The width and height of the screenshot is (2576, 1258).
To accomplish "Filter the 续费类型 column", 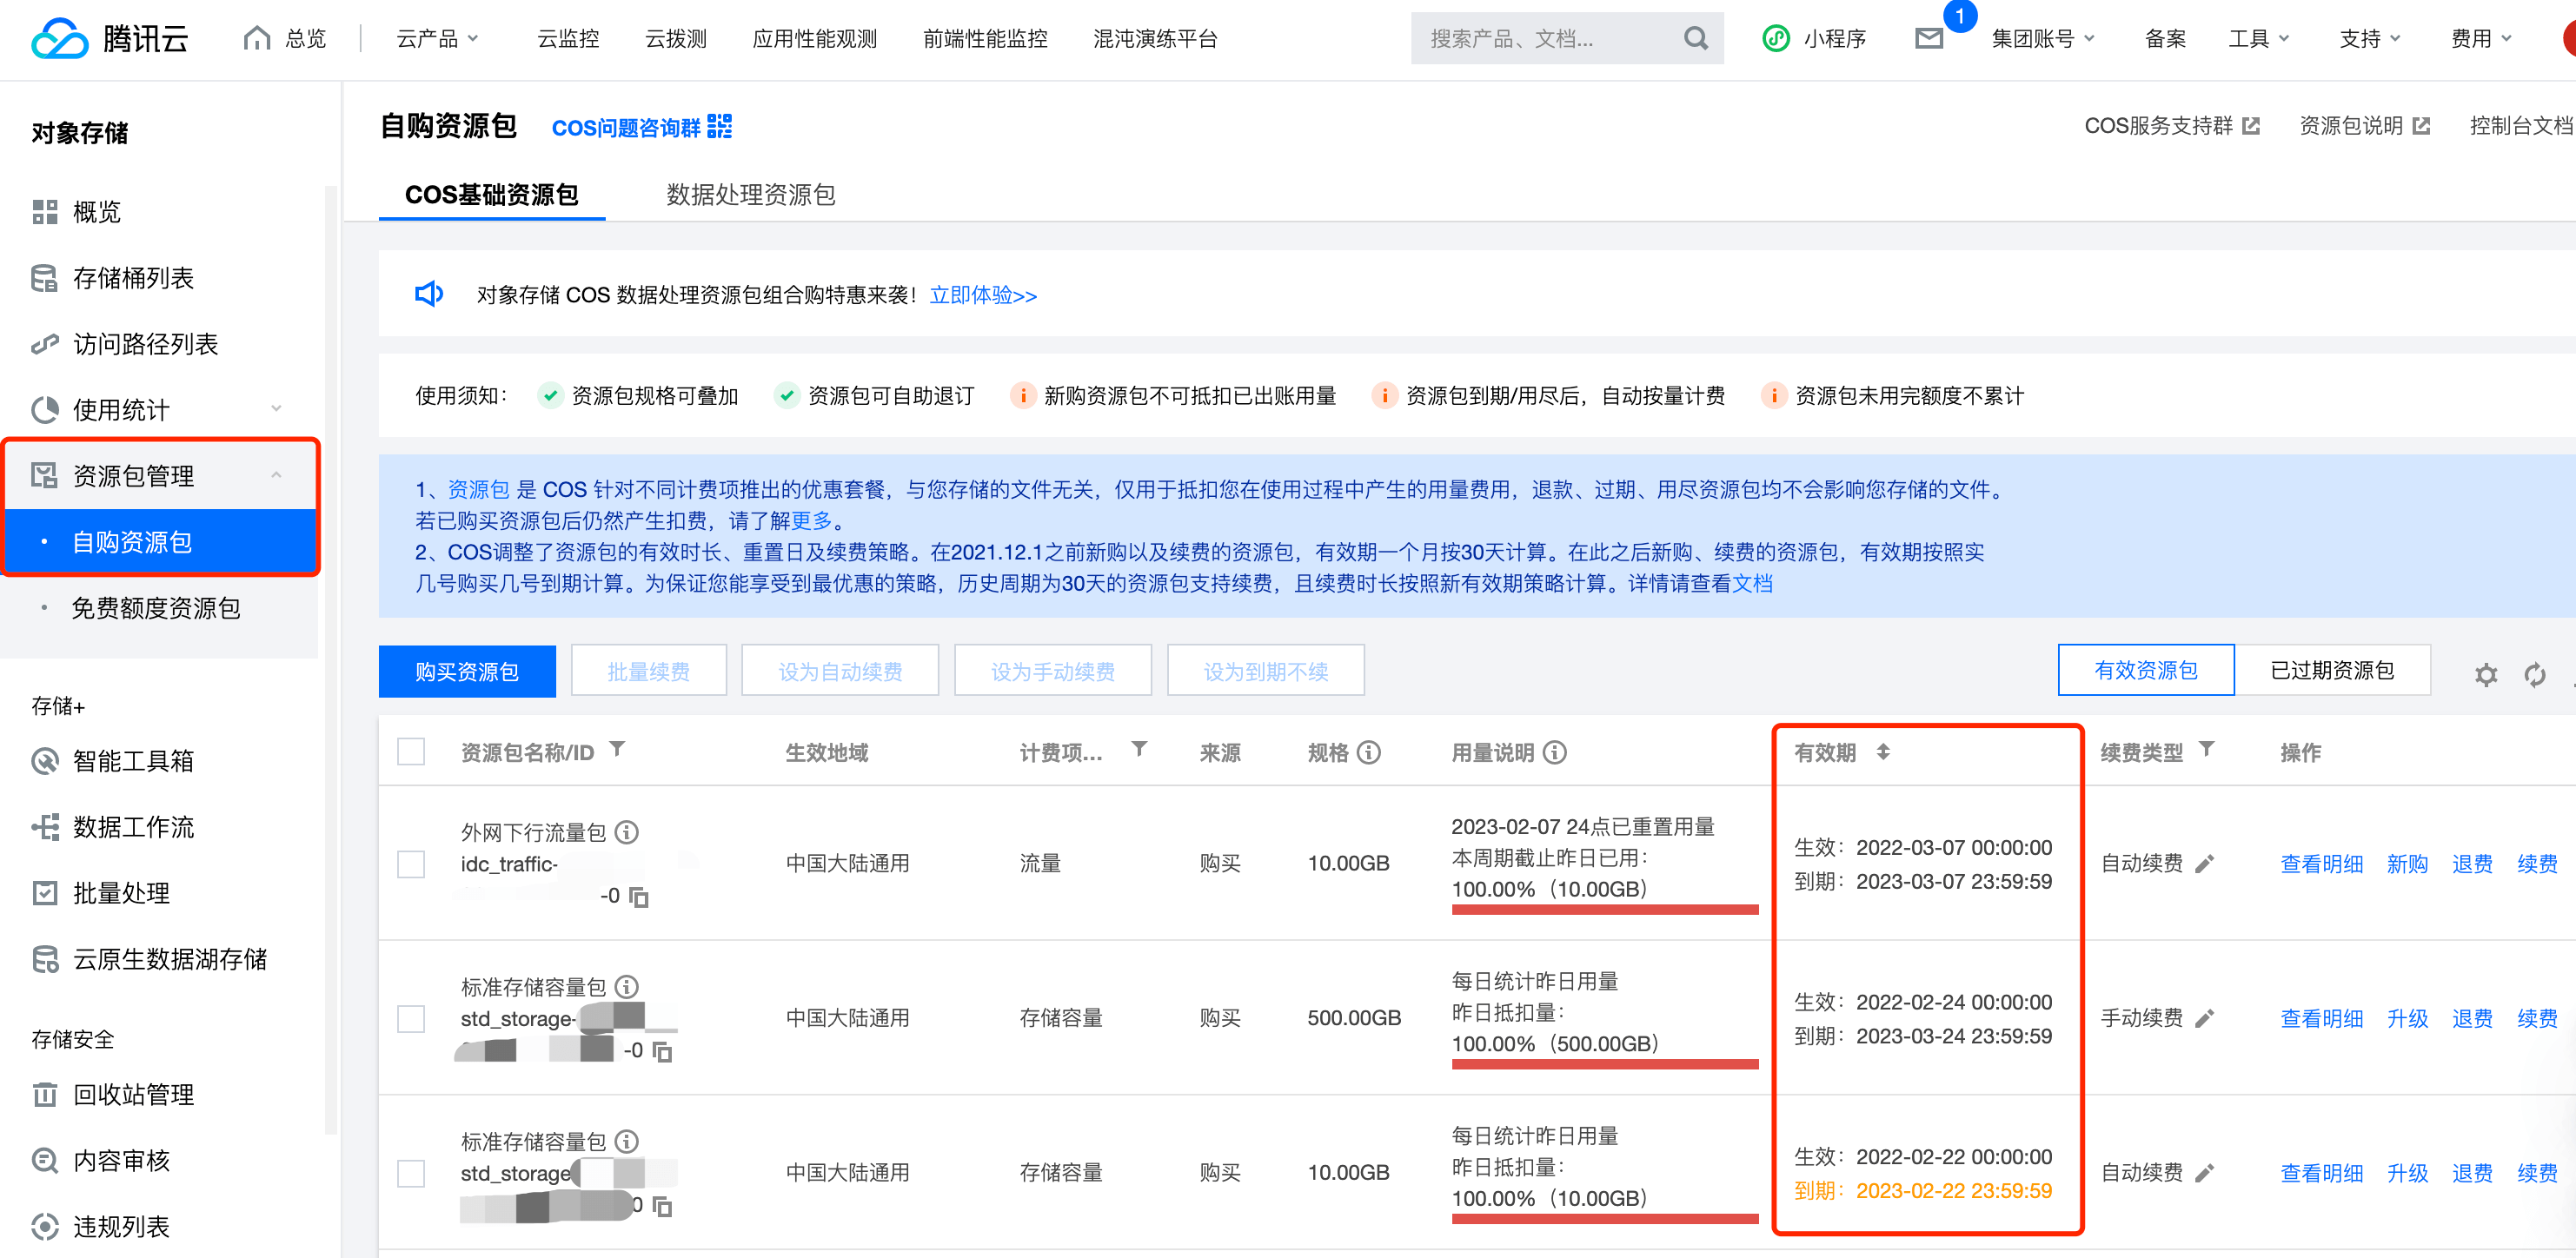I will (x=2206, y=749).
